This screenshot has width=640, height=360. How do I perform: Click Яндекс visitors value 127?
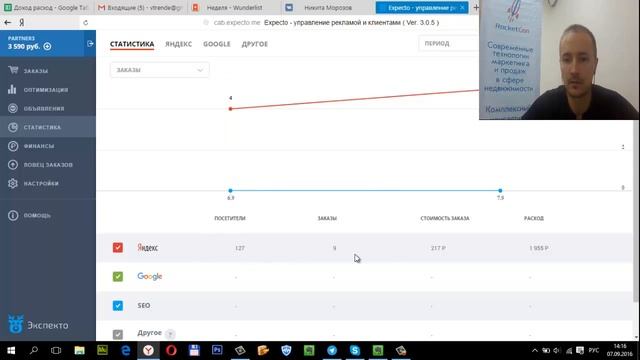[240, 248]
